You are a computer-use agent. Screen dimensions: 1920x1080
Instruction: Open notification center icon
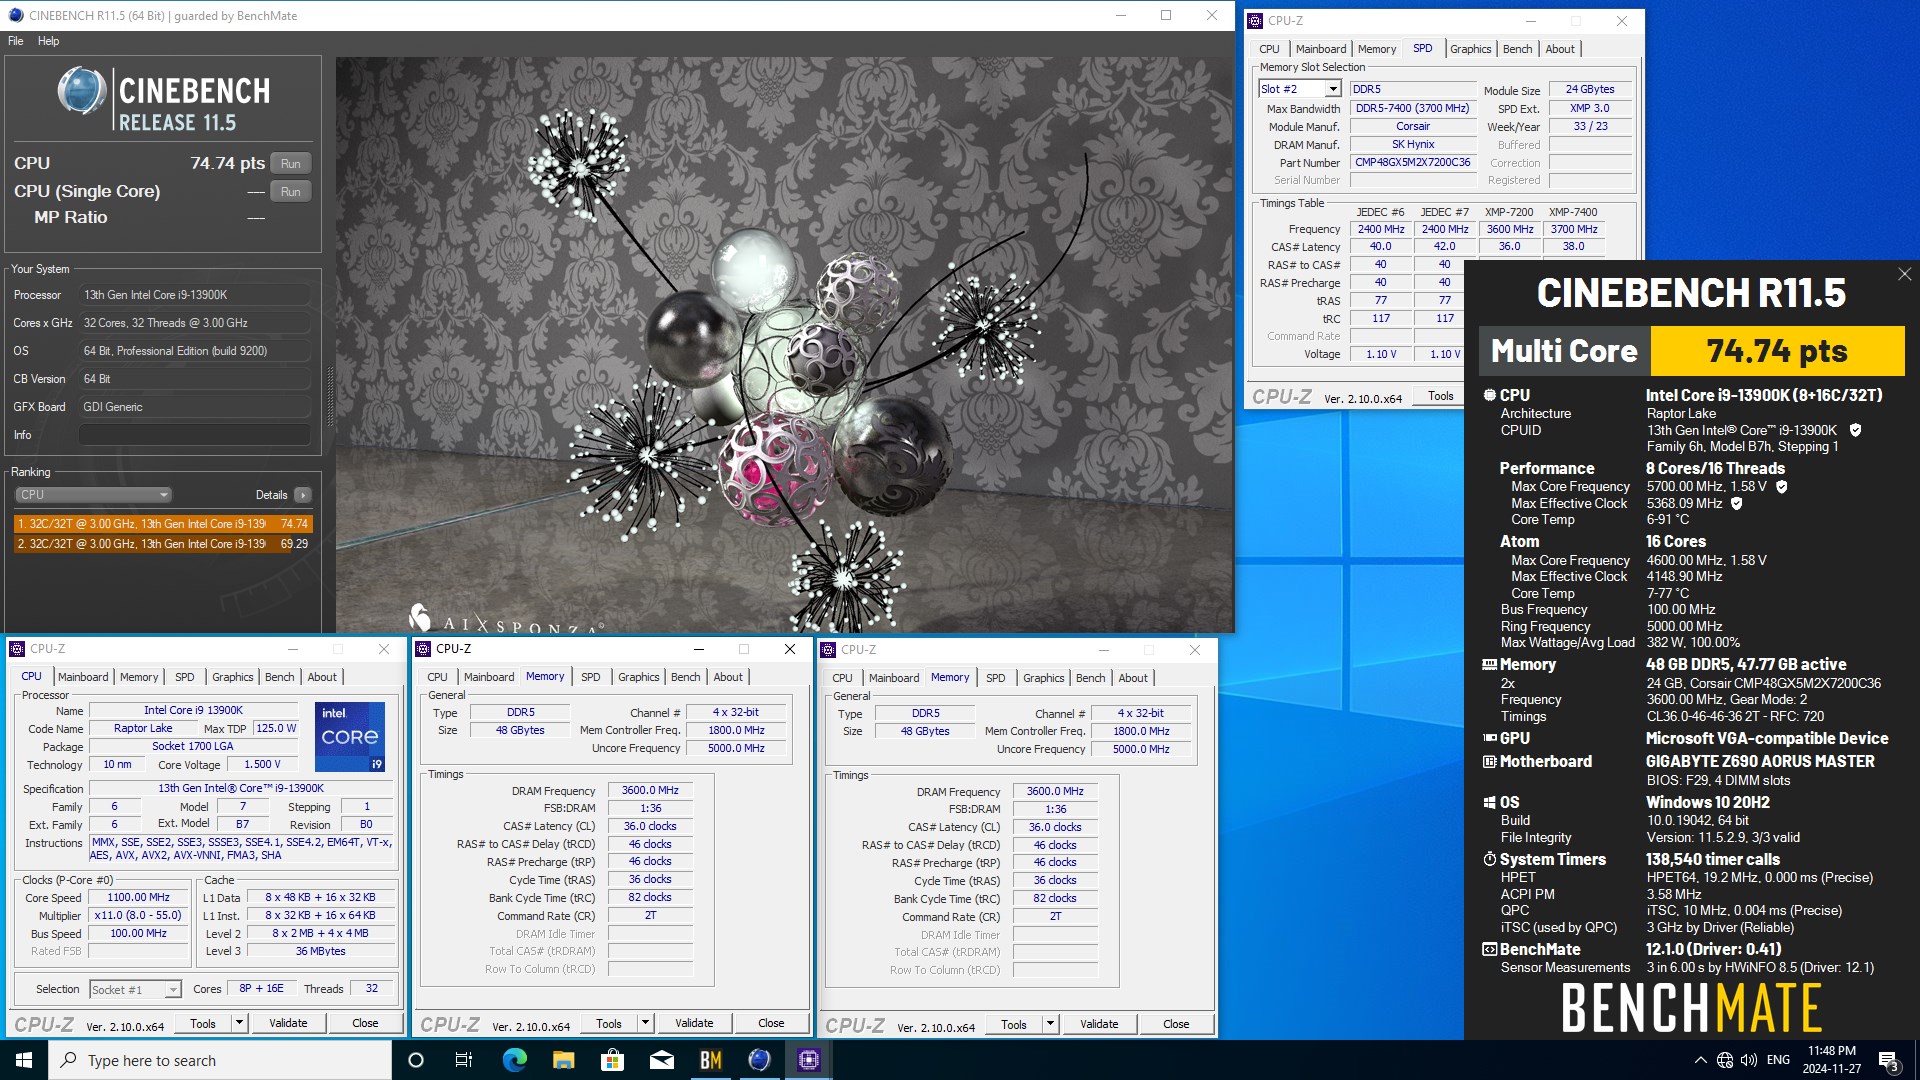[x=1888, y=1060]
